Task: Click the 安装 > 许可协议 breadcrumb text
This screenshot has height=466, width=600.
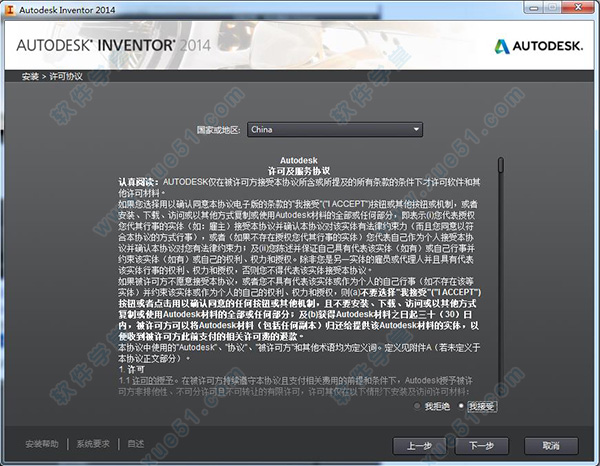Action: coord(52,76)
